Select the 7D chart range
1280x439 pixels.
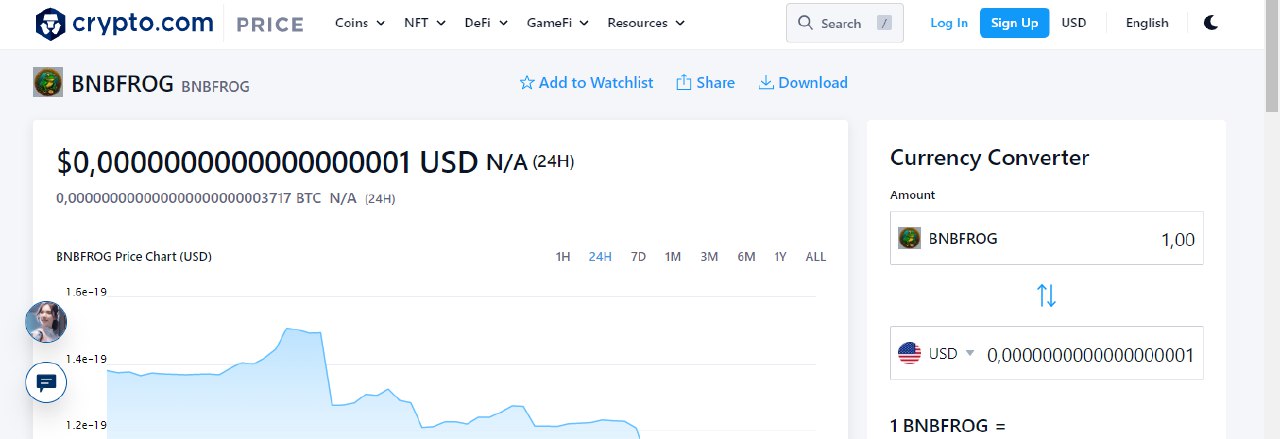pos(638,257)
